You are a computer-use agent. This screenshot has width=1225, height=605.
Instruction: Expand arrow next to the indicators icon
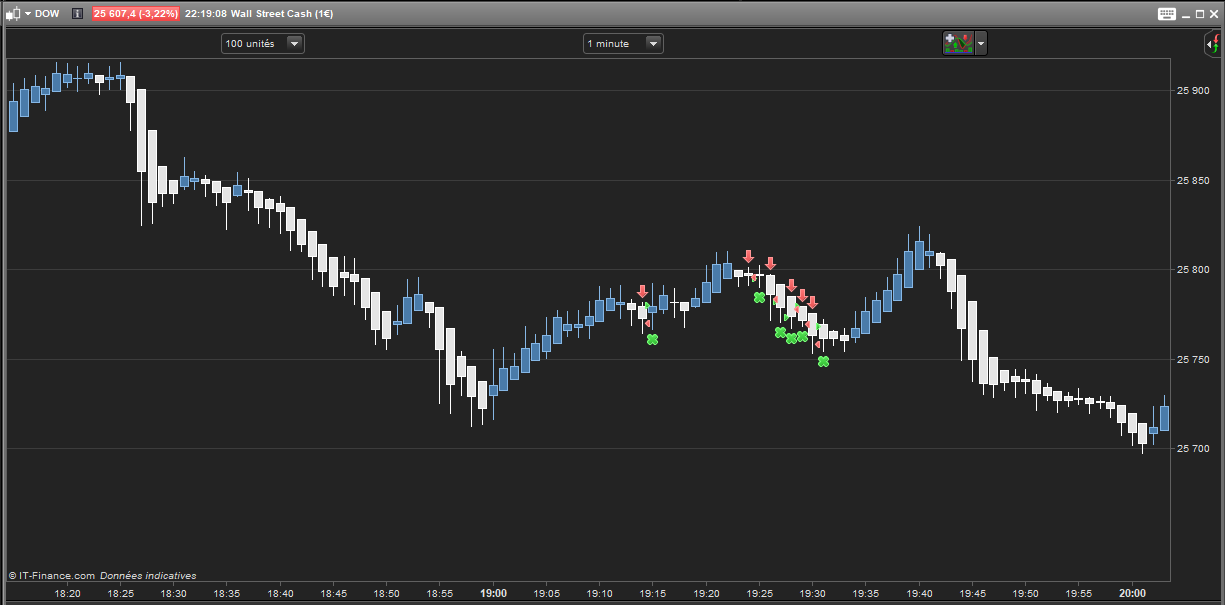pyautogui.click(x=981, y=43)
